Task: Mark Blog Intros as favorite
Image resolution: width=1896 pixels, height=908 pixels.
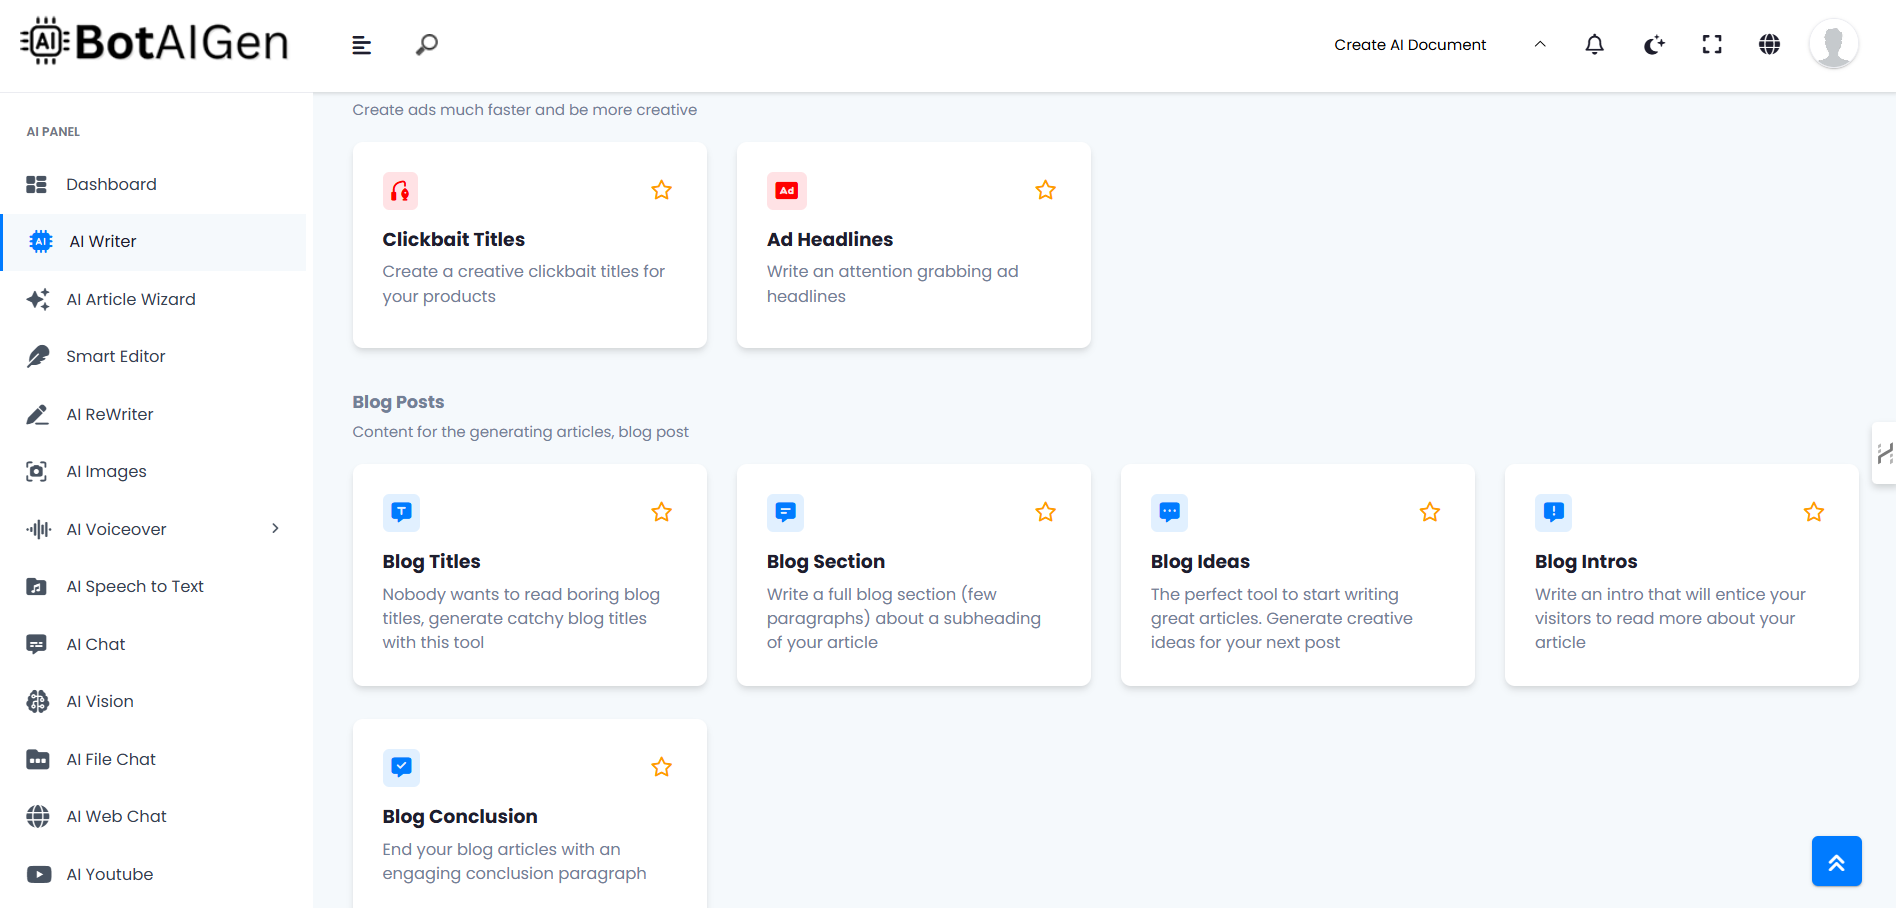Action: pyautogui.click(x=1813, y=513)
